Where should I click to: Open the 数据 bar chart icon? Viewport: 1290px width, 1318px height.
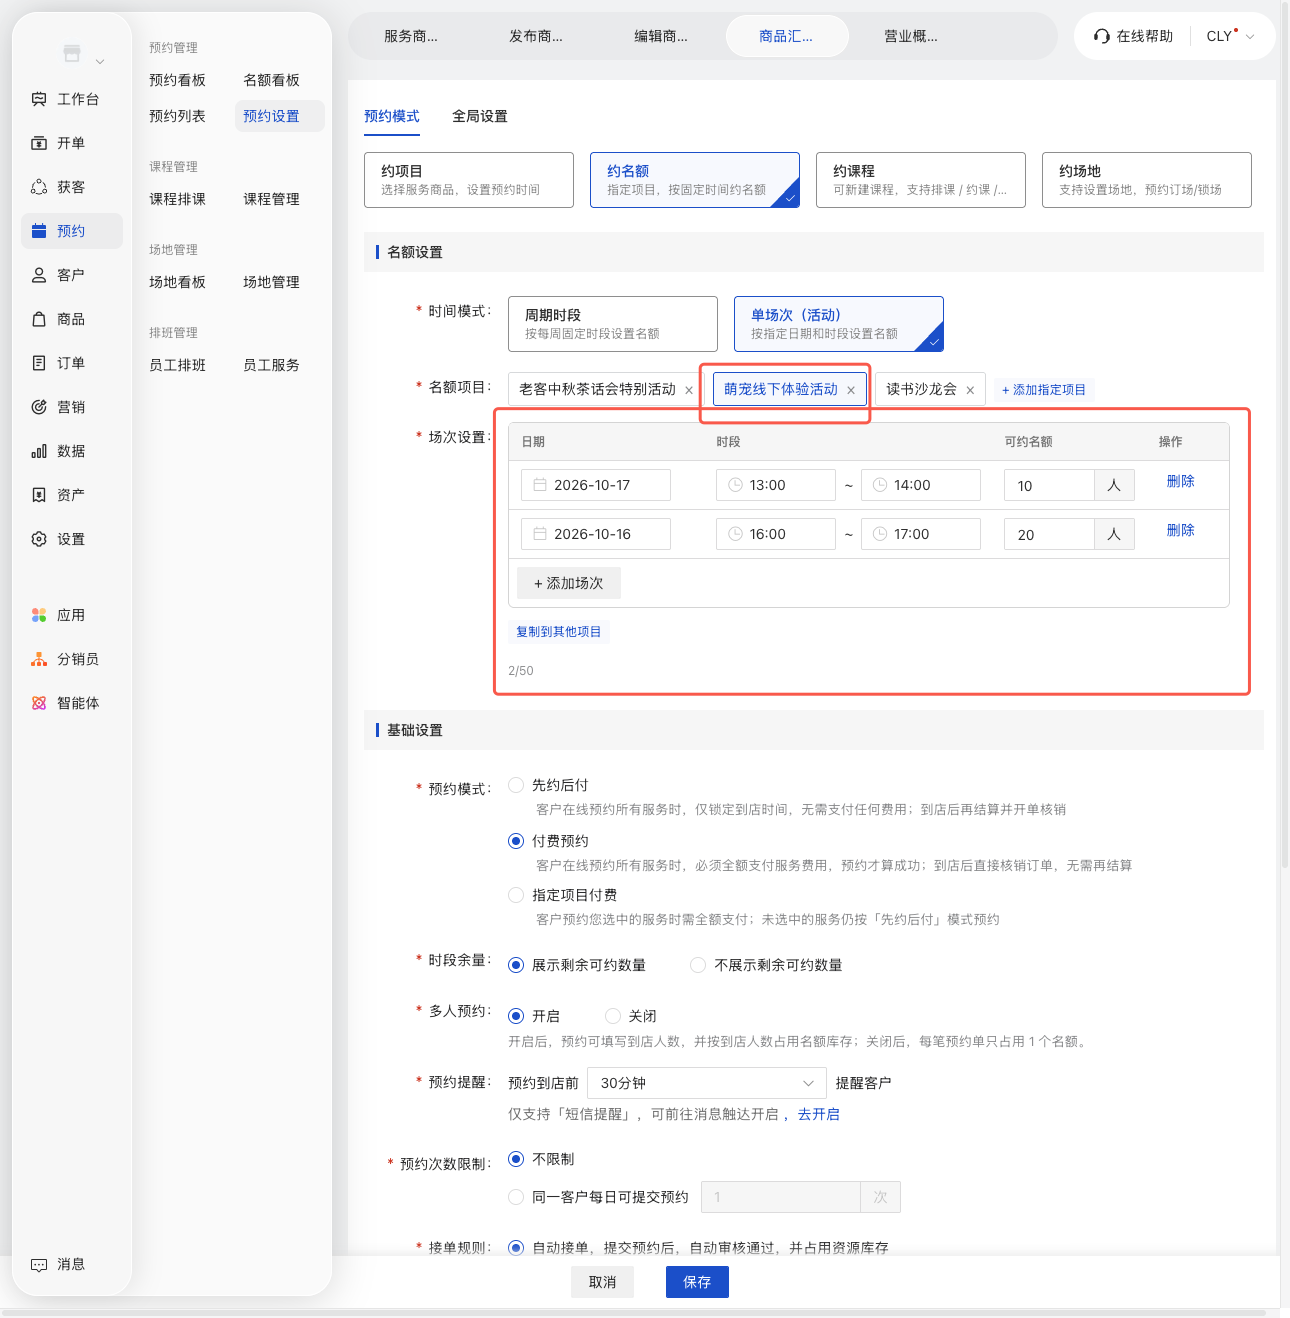39,451
